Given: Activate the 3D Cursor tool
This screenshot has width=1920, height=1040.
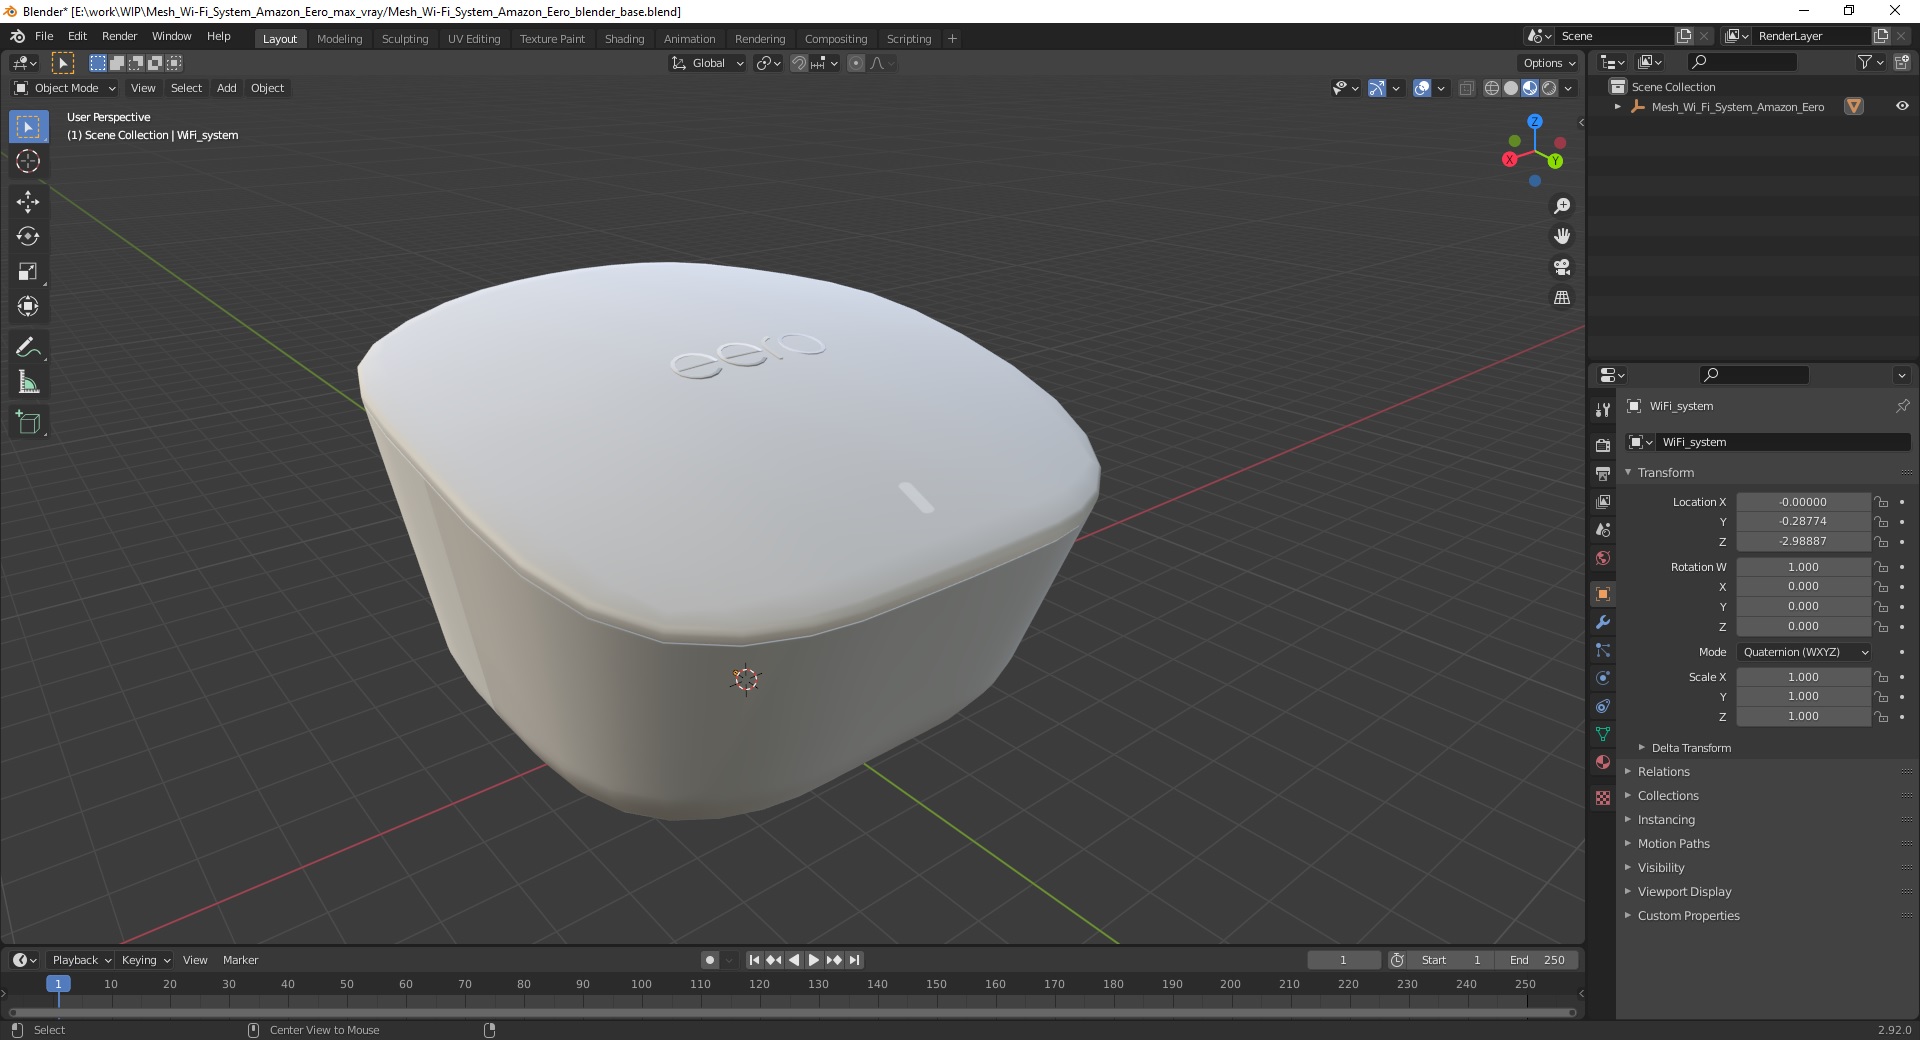Looking at the screenshot, I should (x=28, y=161).
